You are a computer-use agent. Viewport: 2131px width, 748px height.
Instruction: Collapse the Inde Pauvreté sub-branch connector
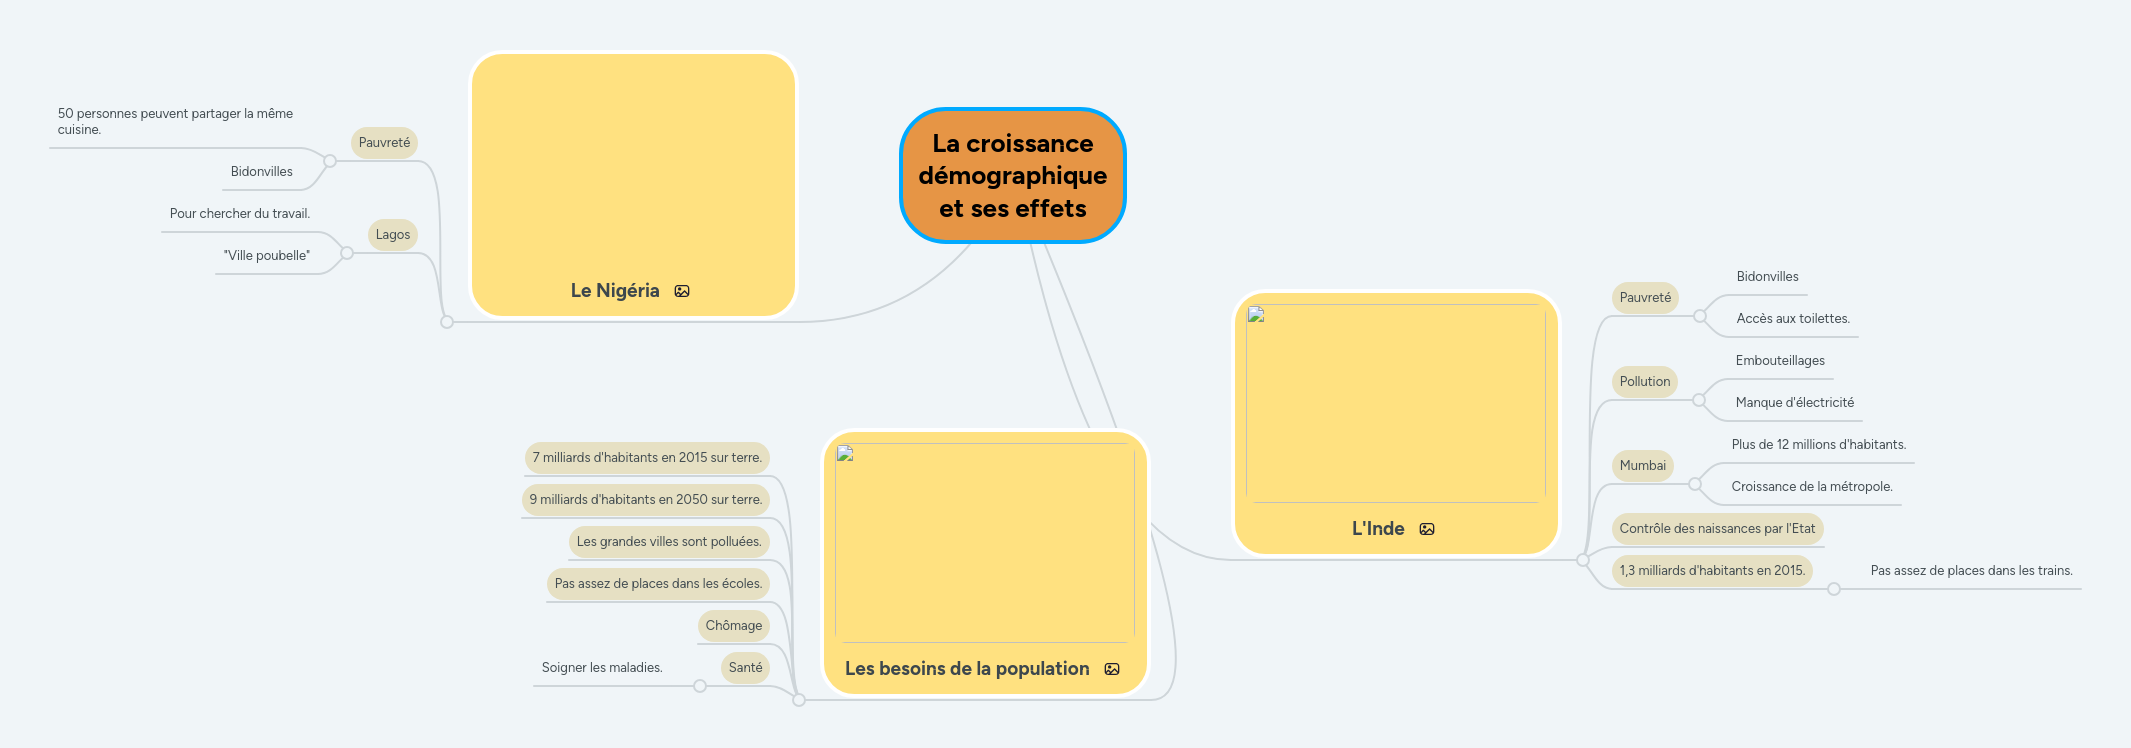1700,316
